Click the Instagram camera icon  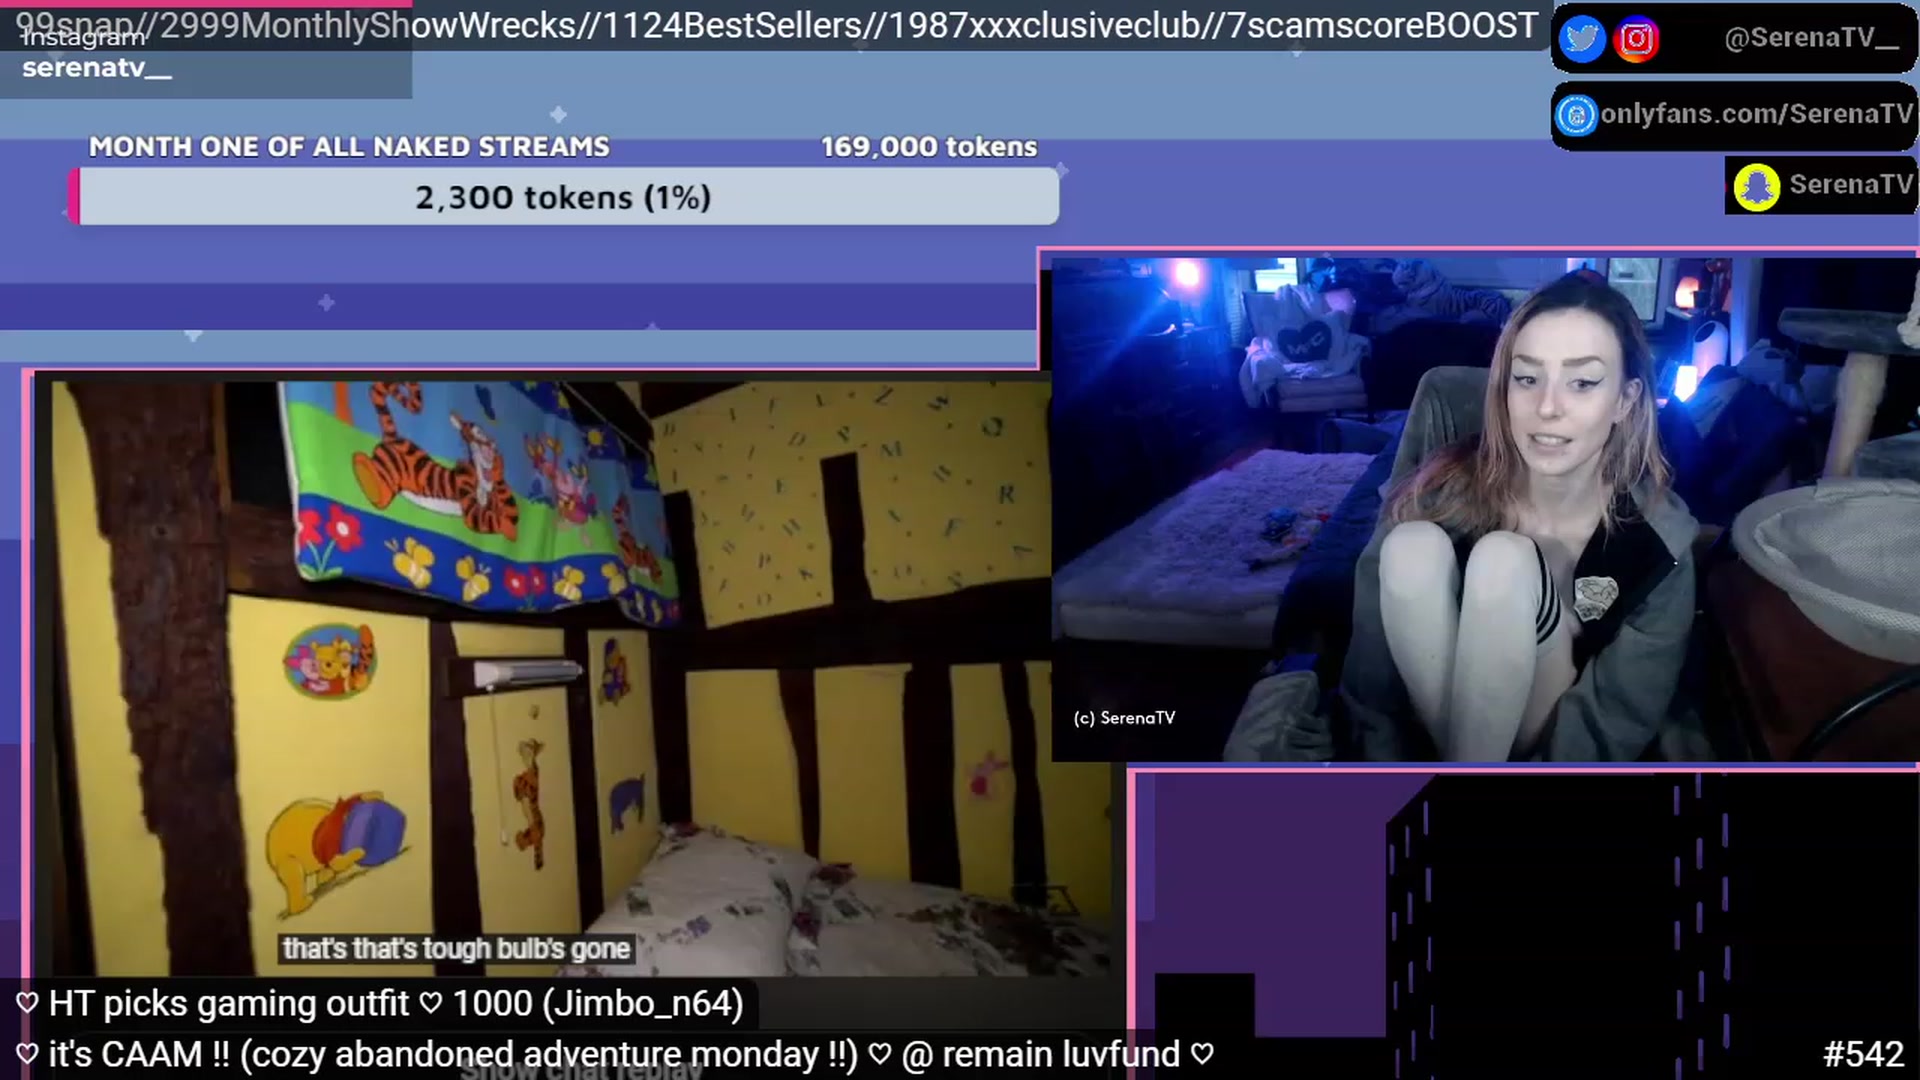1636,39
